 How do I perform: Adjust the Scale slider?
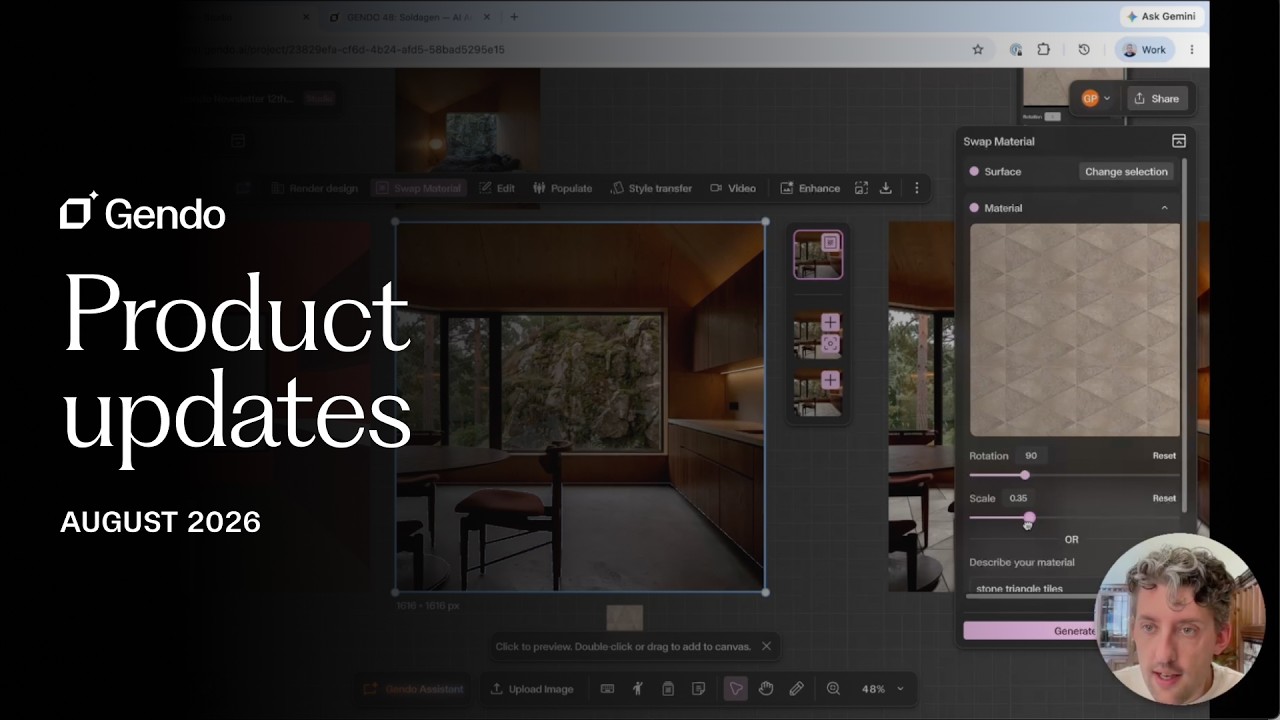1029,517
